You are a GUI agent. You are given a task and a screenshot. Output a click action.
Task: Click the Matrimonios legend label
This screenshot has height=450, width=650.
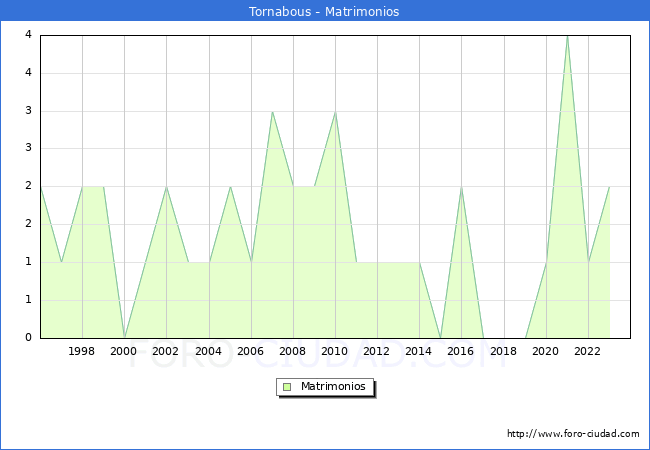click(x=333, y=386)
